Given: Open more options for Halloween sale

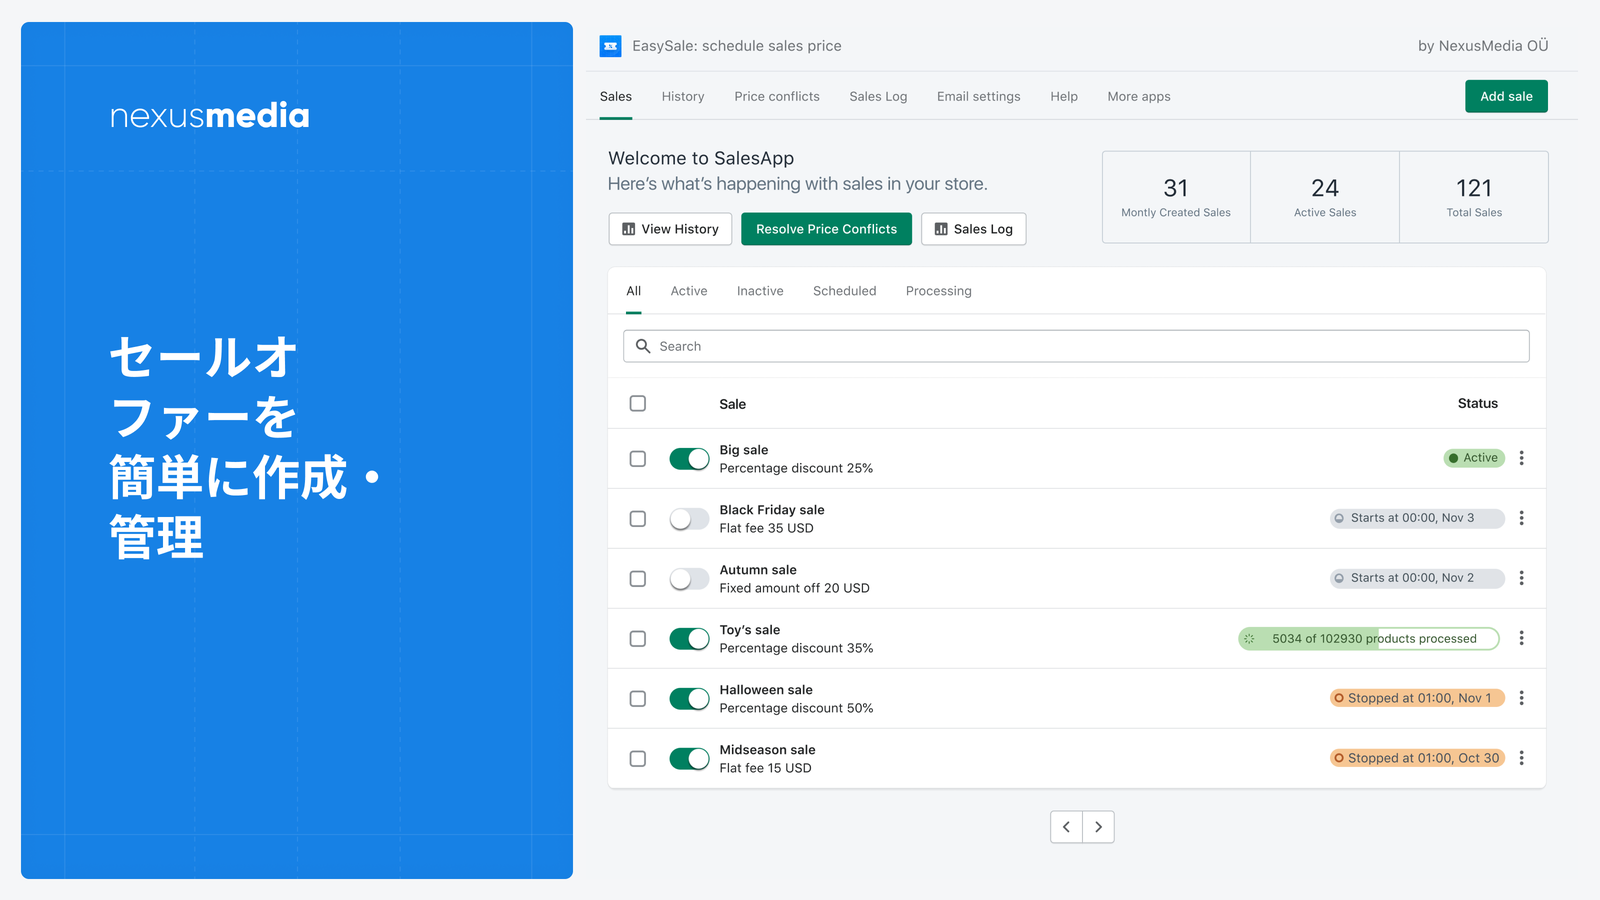Looking at the screenshot, I should [1521, 698].
